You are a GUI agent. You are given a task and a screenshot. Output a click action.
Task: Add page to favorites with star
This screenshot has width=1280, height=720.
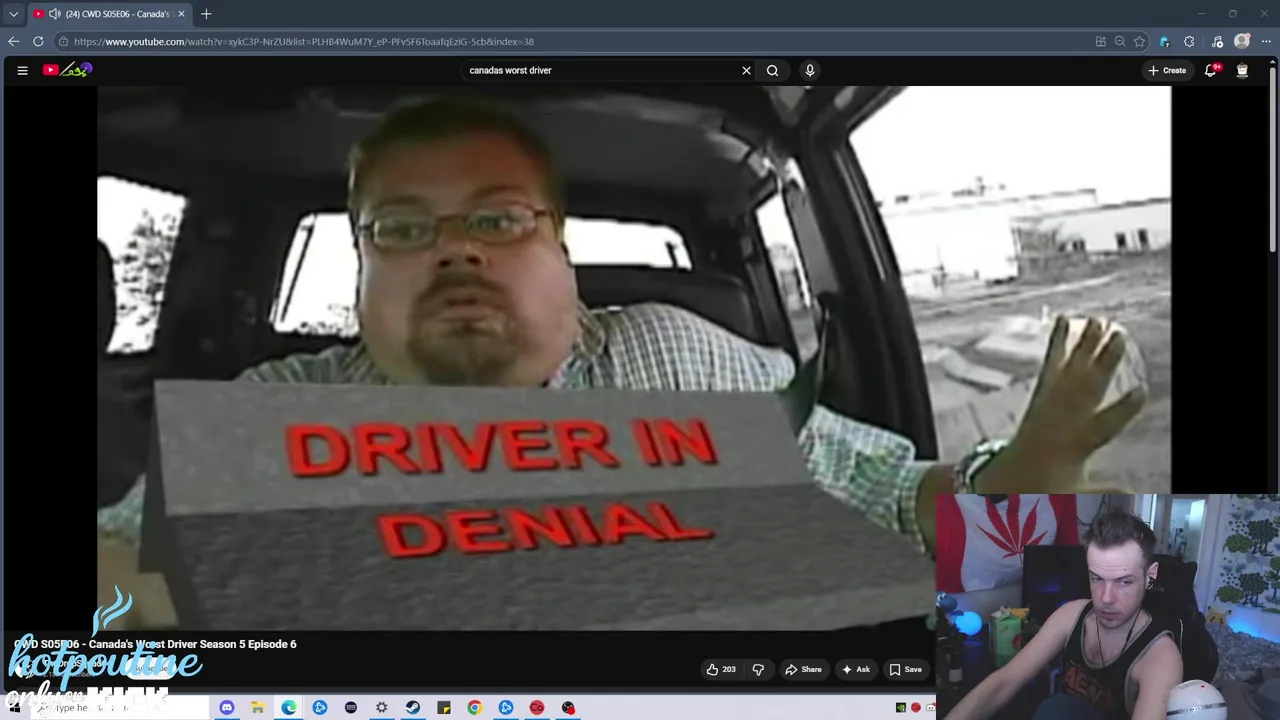[x=1139, y=41]
